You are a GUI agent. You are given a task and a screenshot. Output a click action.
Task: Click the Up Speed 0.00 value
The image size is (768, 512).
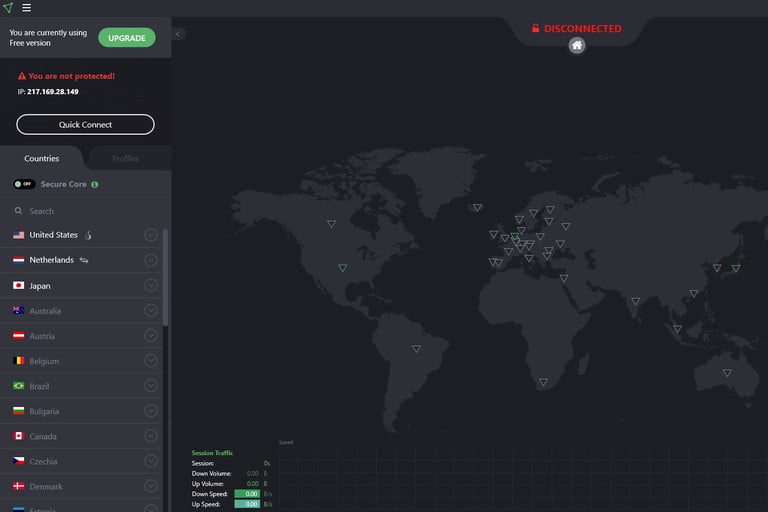tap(247, 504)
